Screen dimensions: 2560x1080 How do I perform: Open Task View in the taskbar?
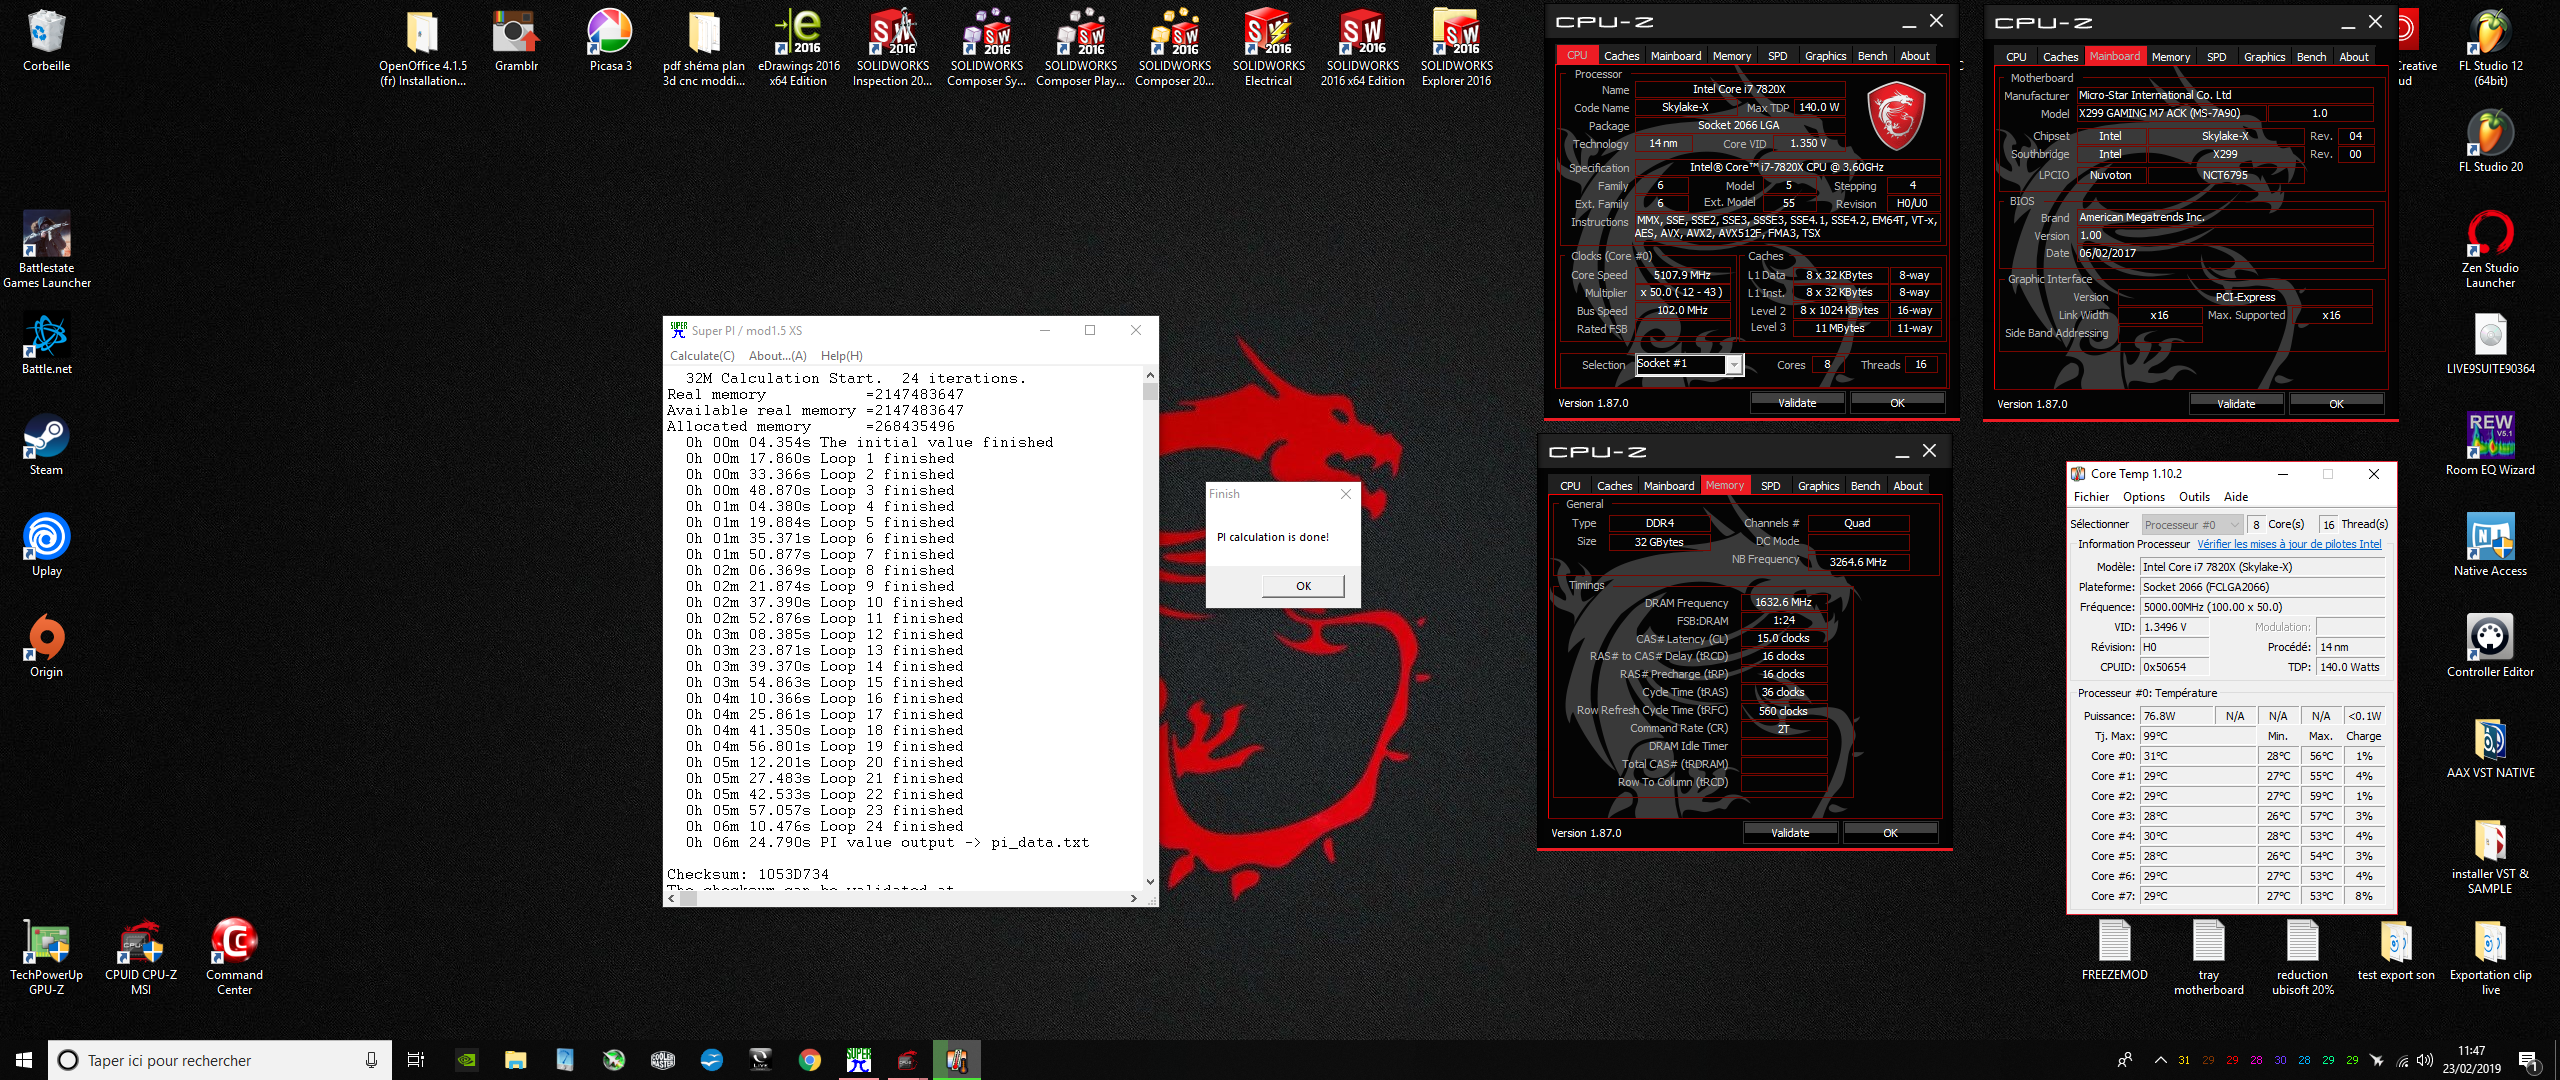416,1060
